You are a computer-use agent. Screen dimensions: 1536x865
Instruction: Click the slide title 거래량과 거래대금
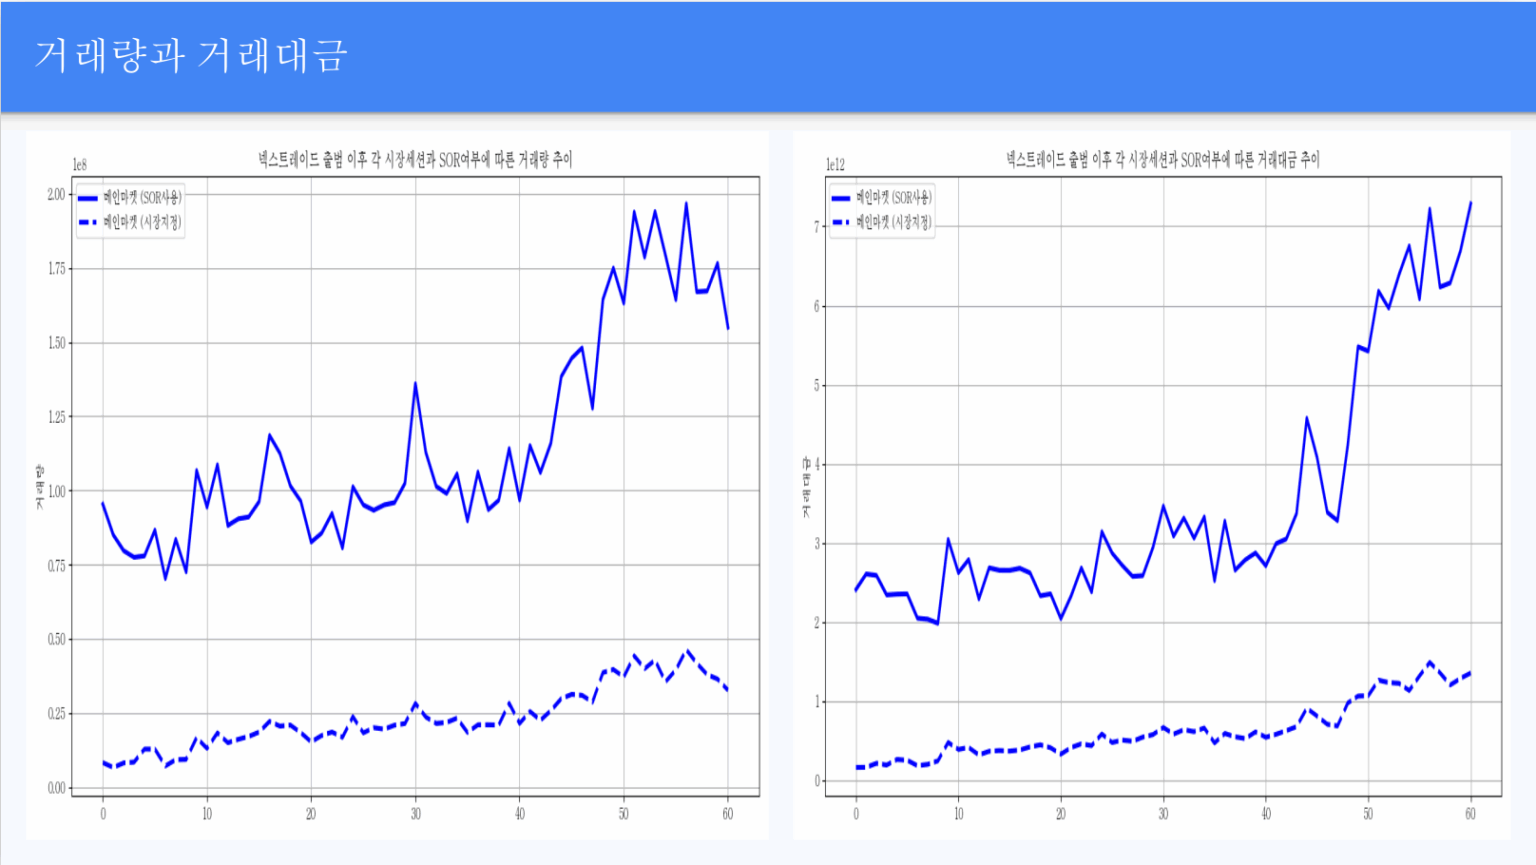click(190, 56)
